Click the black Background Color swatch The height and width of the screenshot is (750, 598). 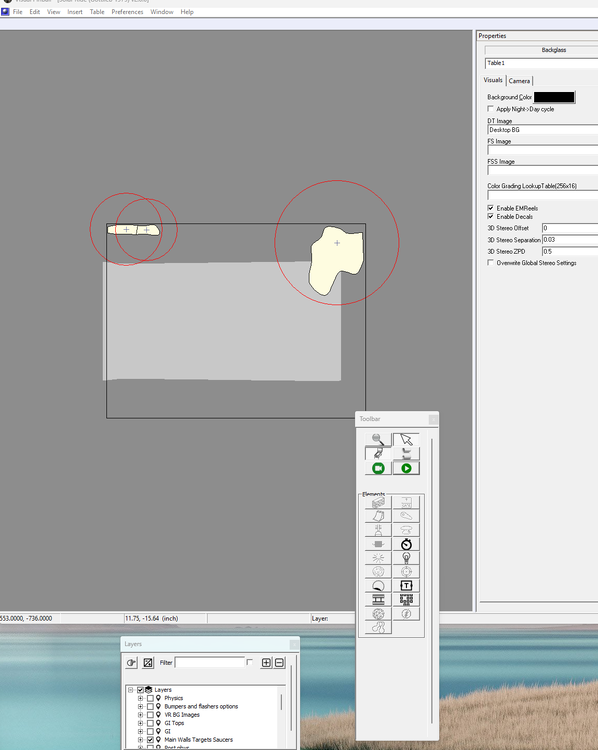(x=554, y=97)
